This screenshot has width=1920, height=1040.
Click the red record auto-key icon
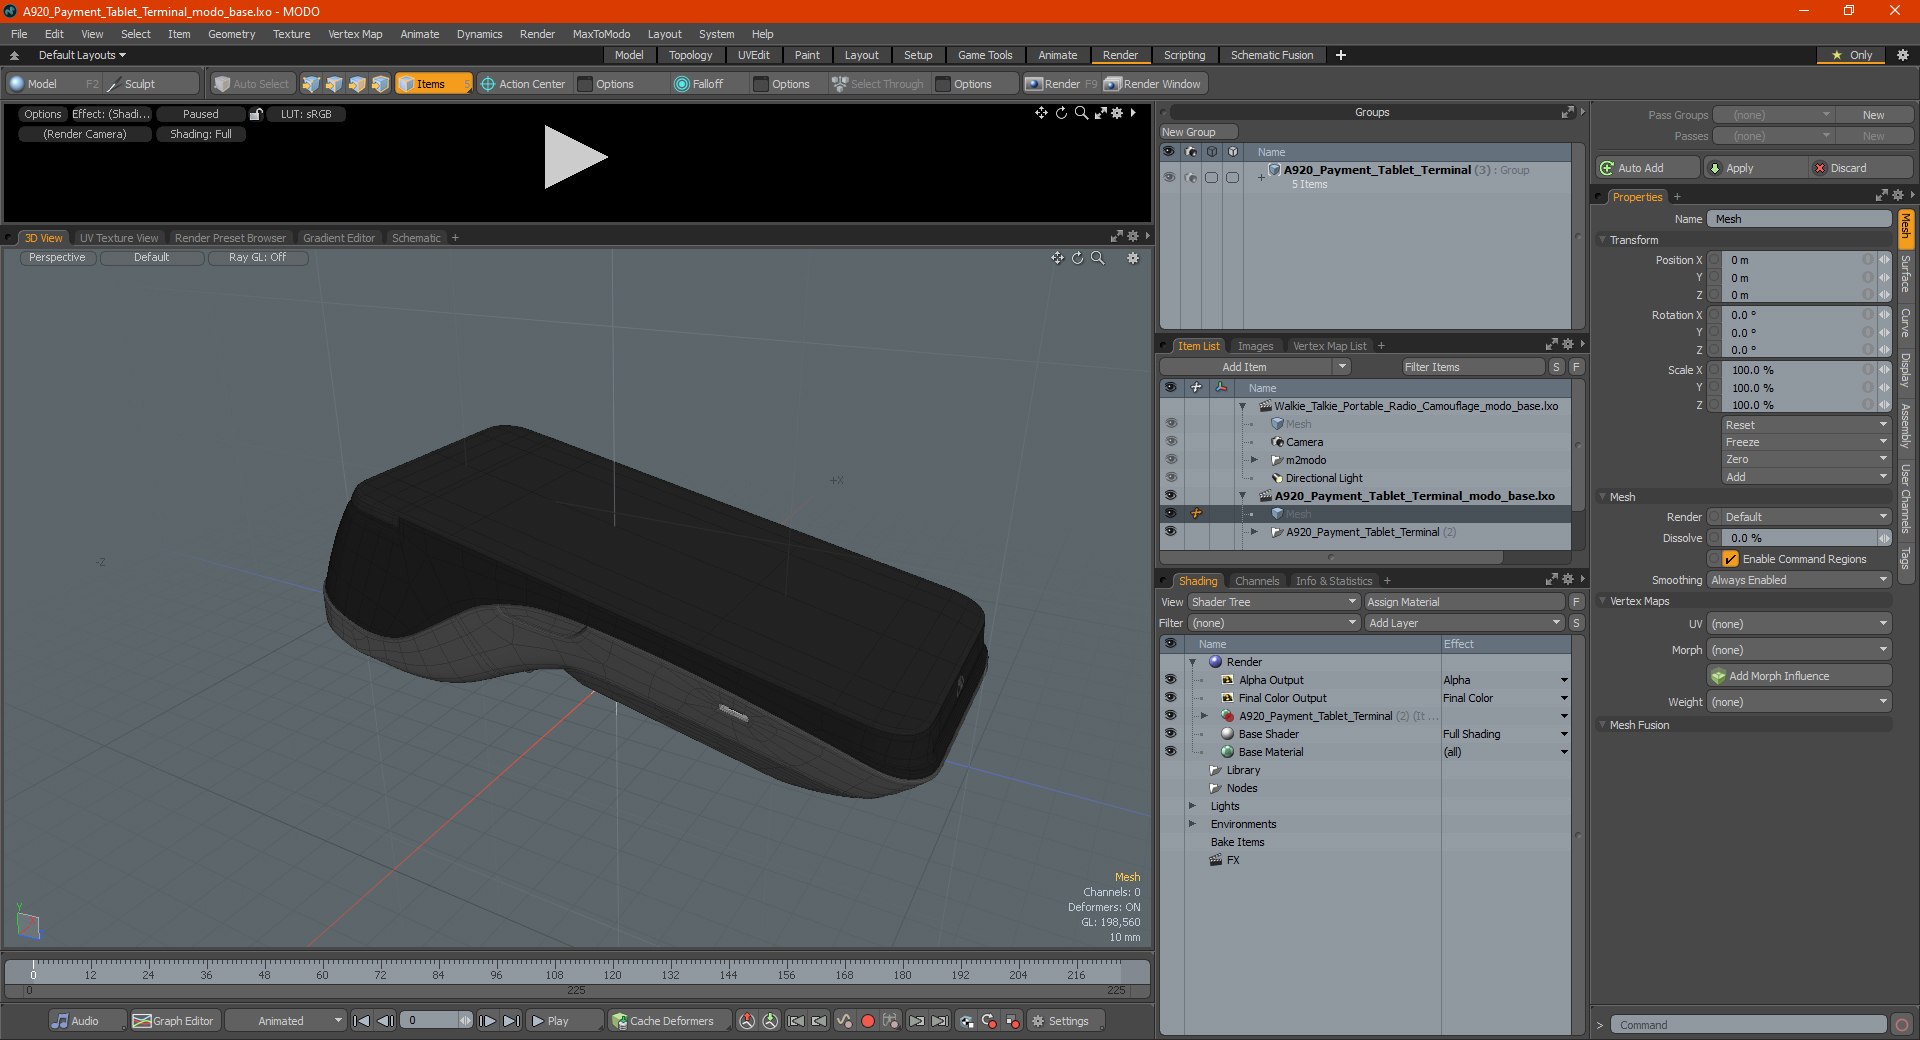[868, 1021]
